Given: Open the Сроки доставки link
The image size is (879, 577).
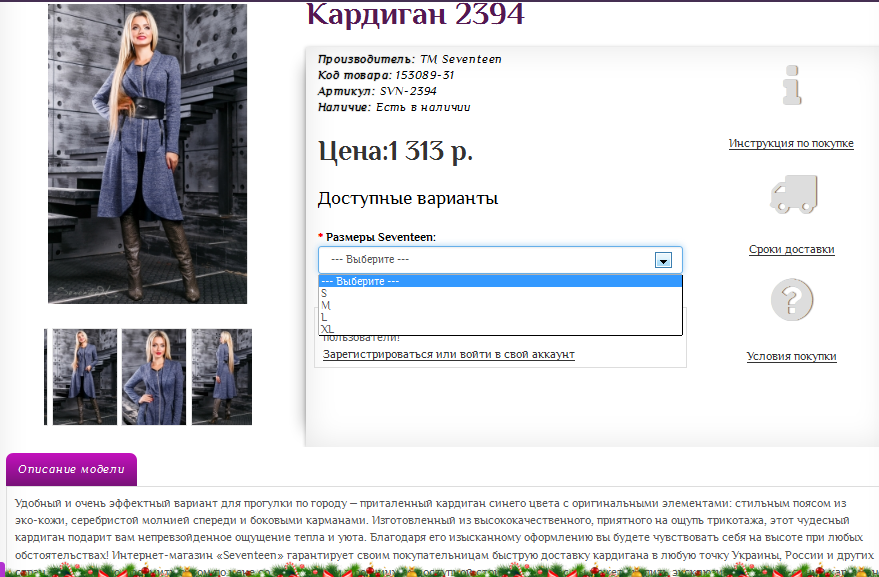Looking at the screenshot, I should tap(792, 250).
